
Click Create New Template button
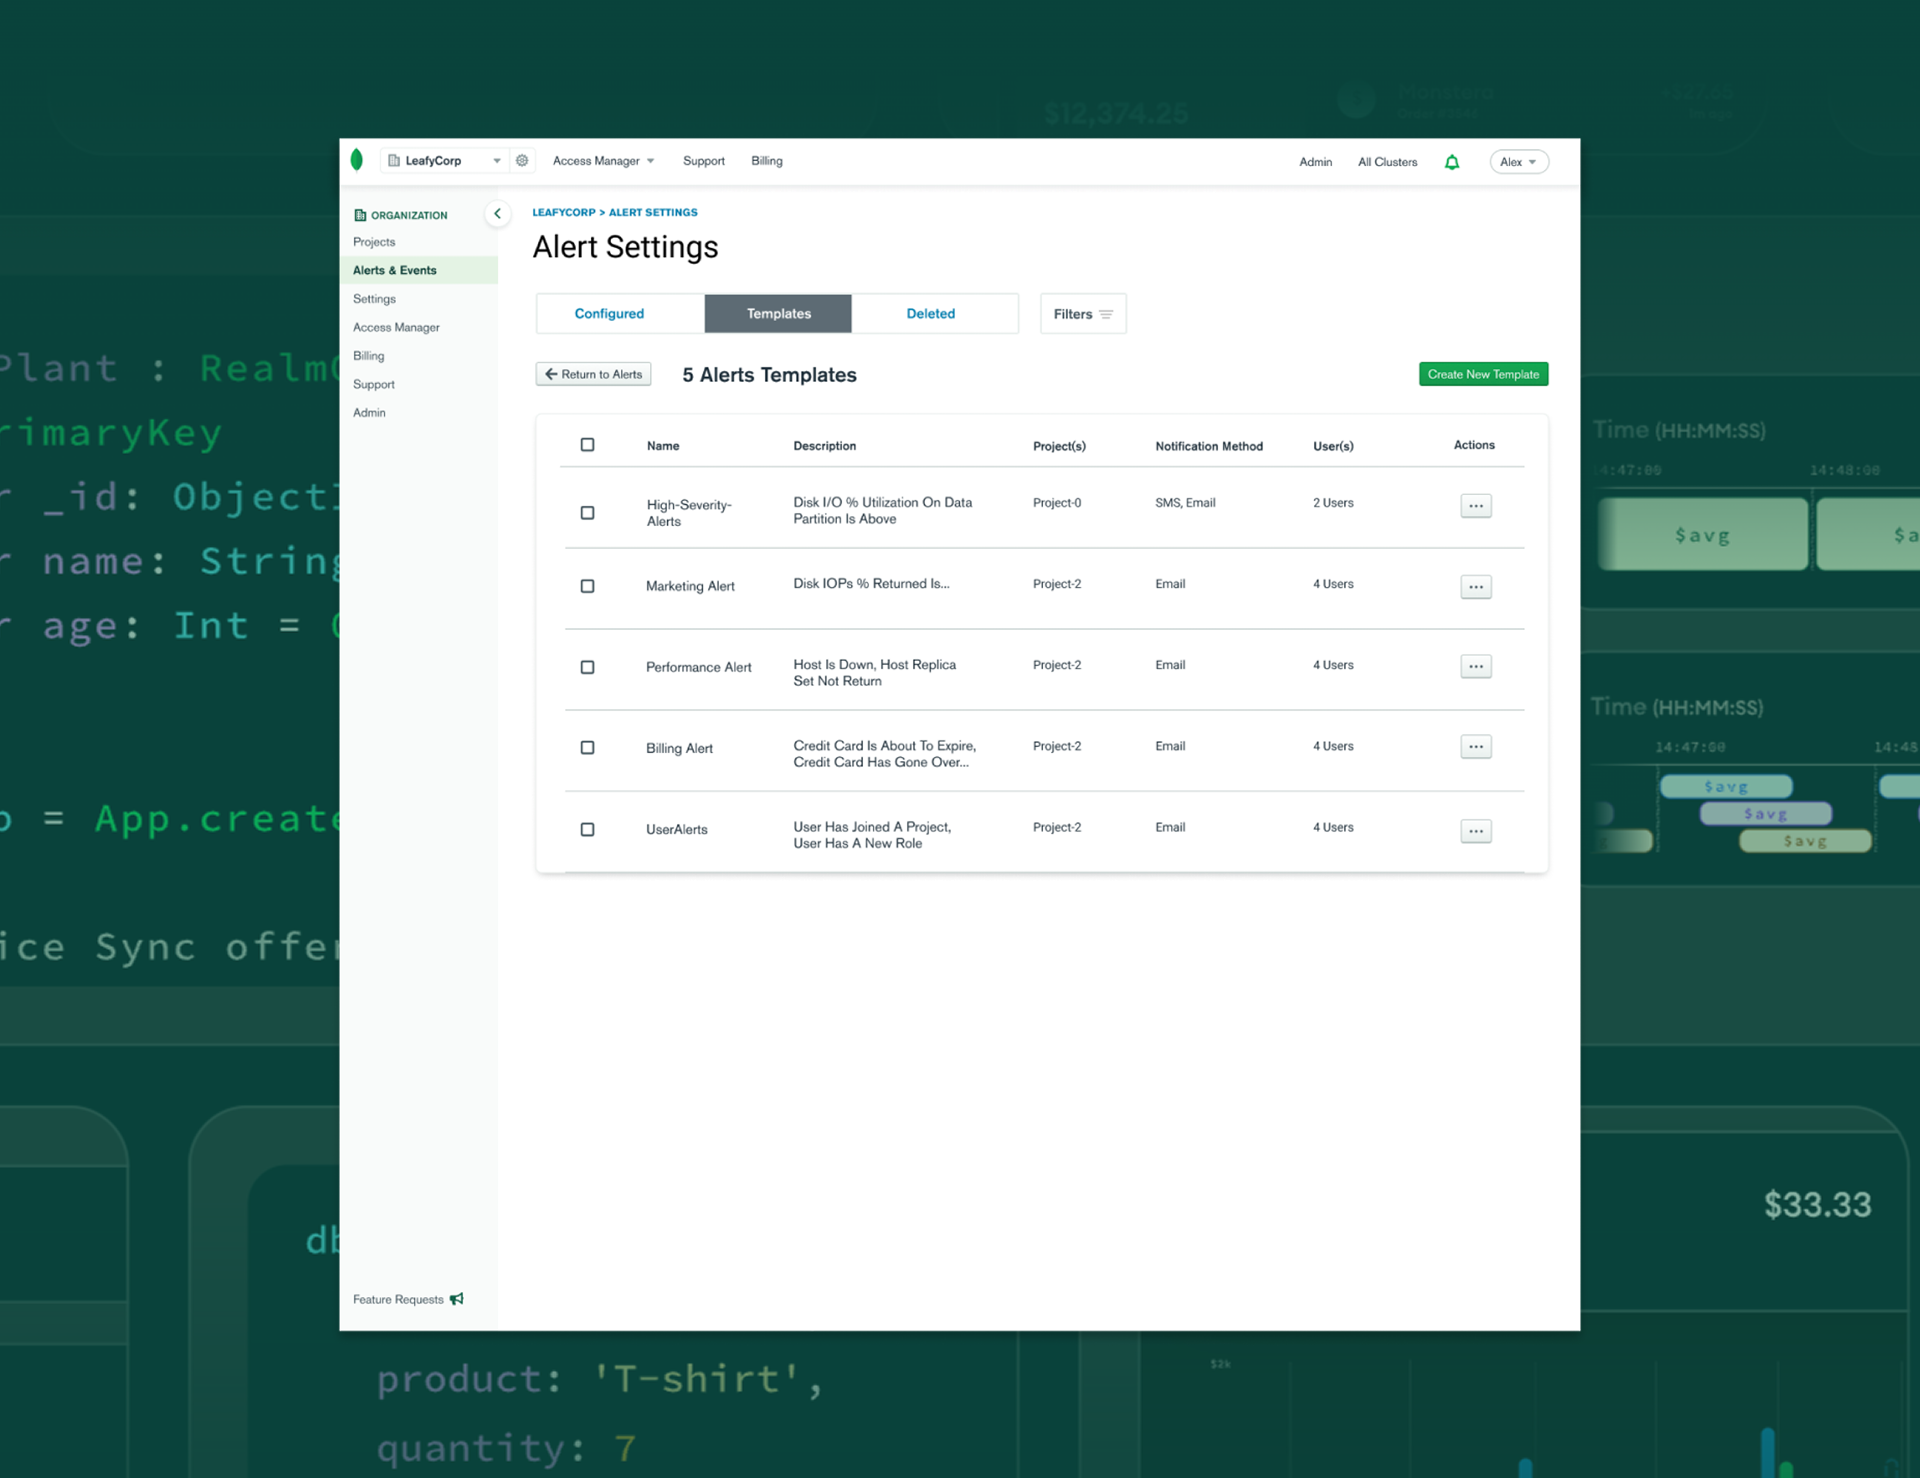click(1482, 374)
